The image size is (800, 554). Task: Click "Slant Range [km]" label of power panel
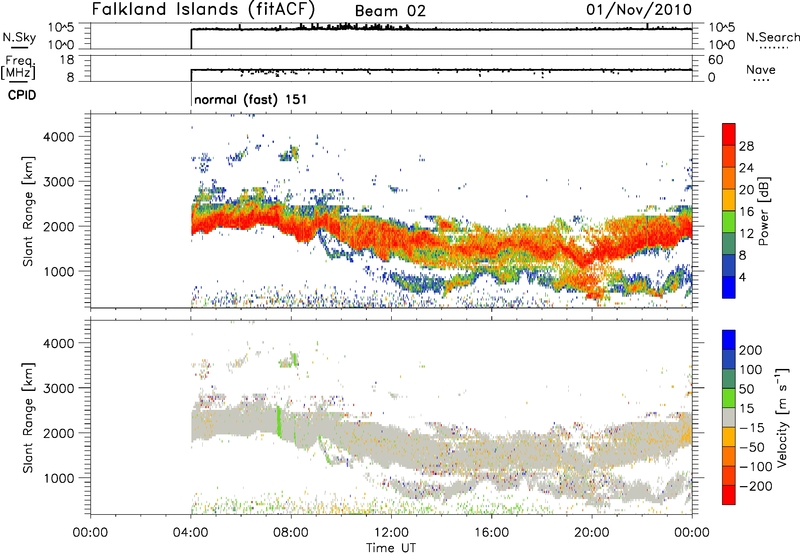pyautogui.click(x=28, y=211)
